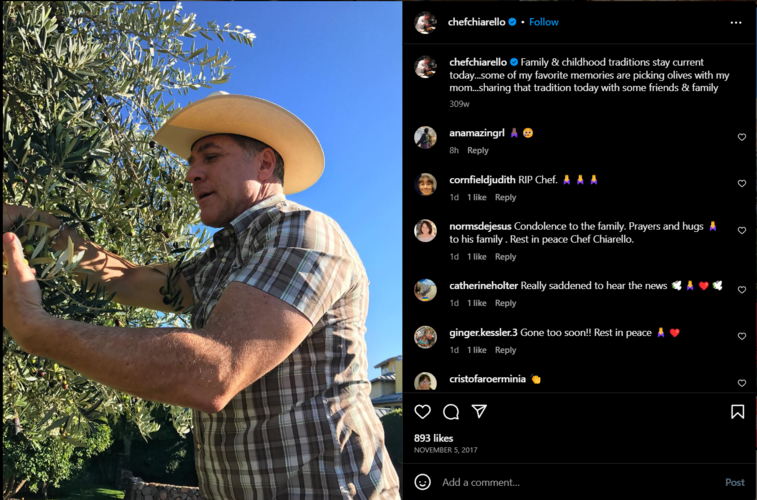The image size is (757, 500).
Task: Share the post using the paper plane icon
Action: tap(479, 412)
